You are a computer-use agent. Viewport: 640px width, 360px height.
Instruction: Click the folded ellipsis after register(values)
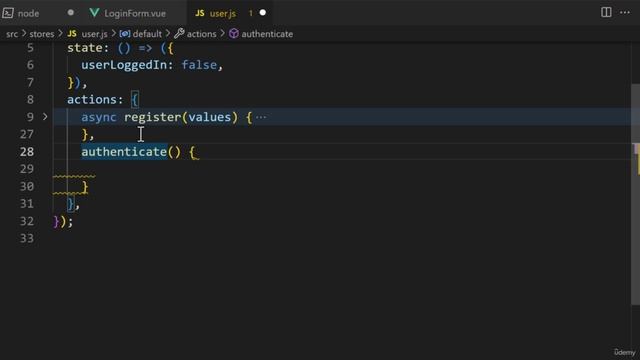pyautogui.click(x=261, y=118)
